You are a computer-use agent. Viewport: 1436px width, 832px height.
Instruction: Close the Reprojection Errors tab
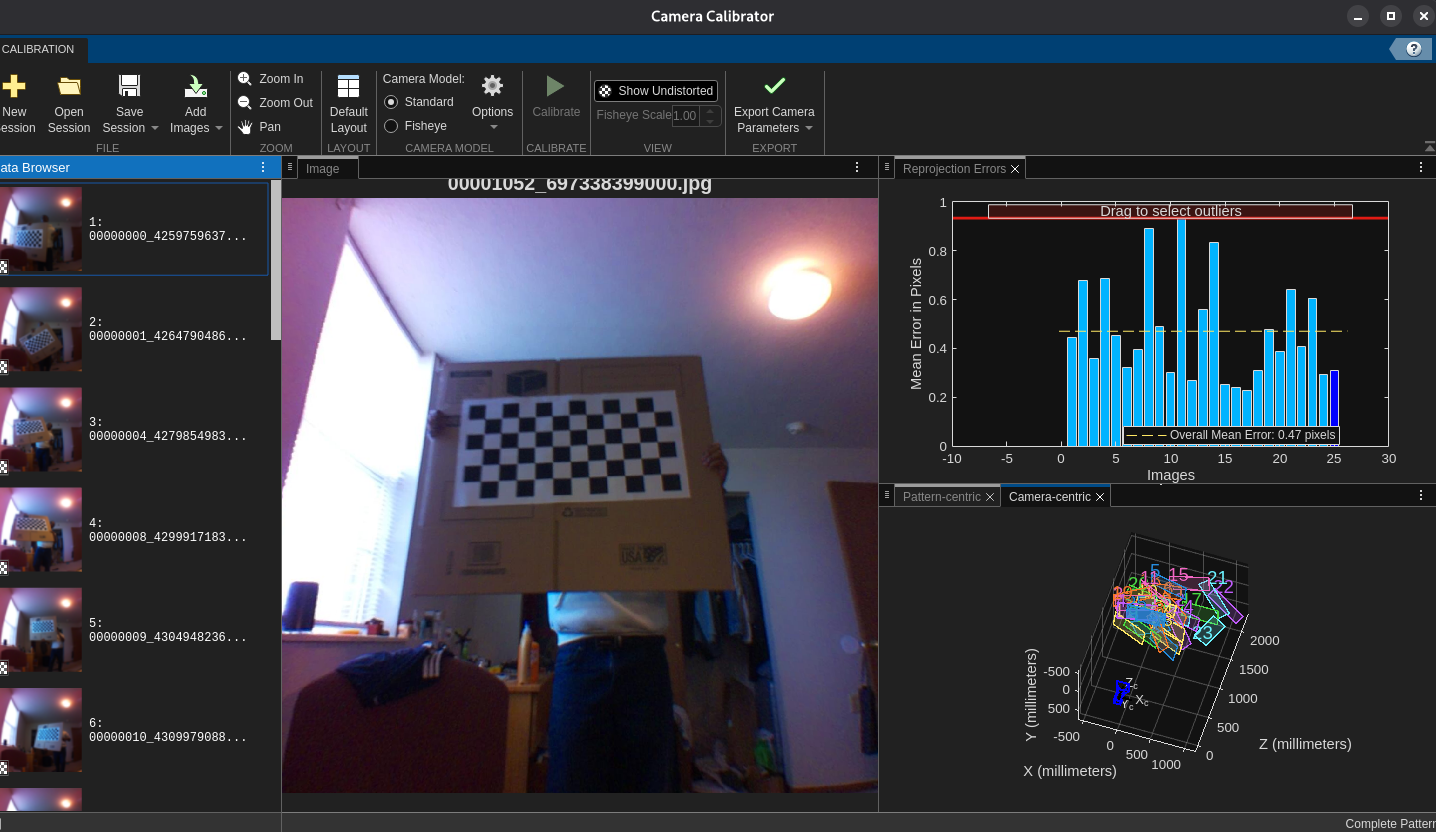coord(1015,169)
